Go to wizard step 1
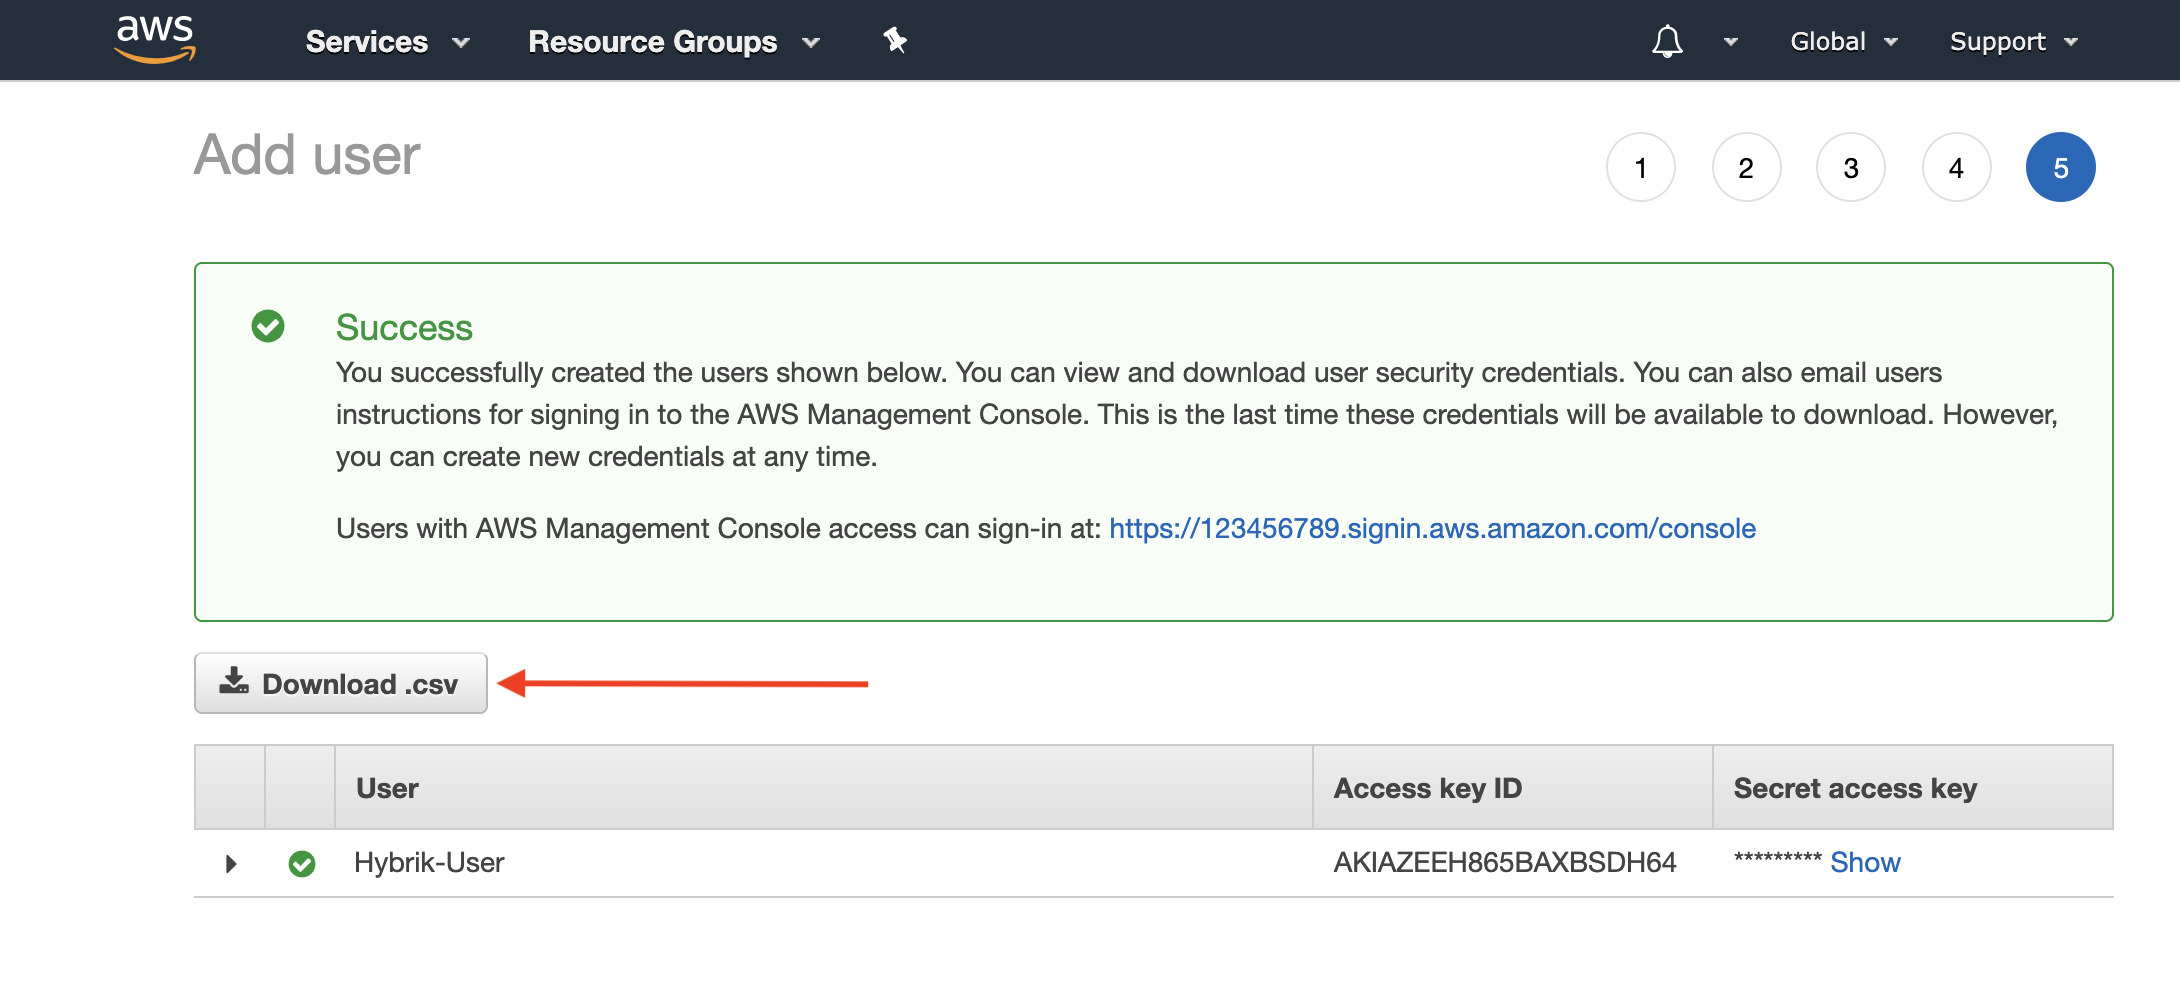Viewport: 2180px width, 982px height. (1641, 167)
